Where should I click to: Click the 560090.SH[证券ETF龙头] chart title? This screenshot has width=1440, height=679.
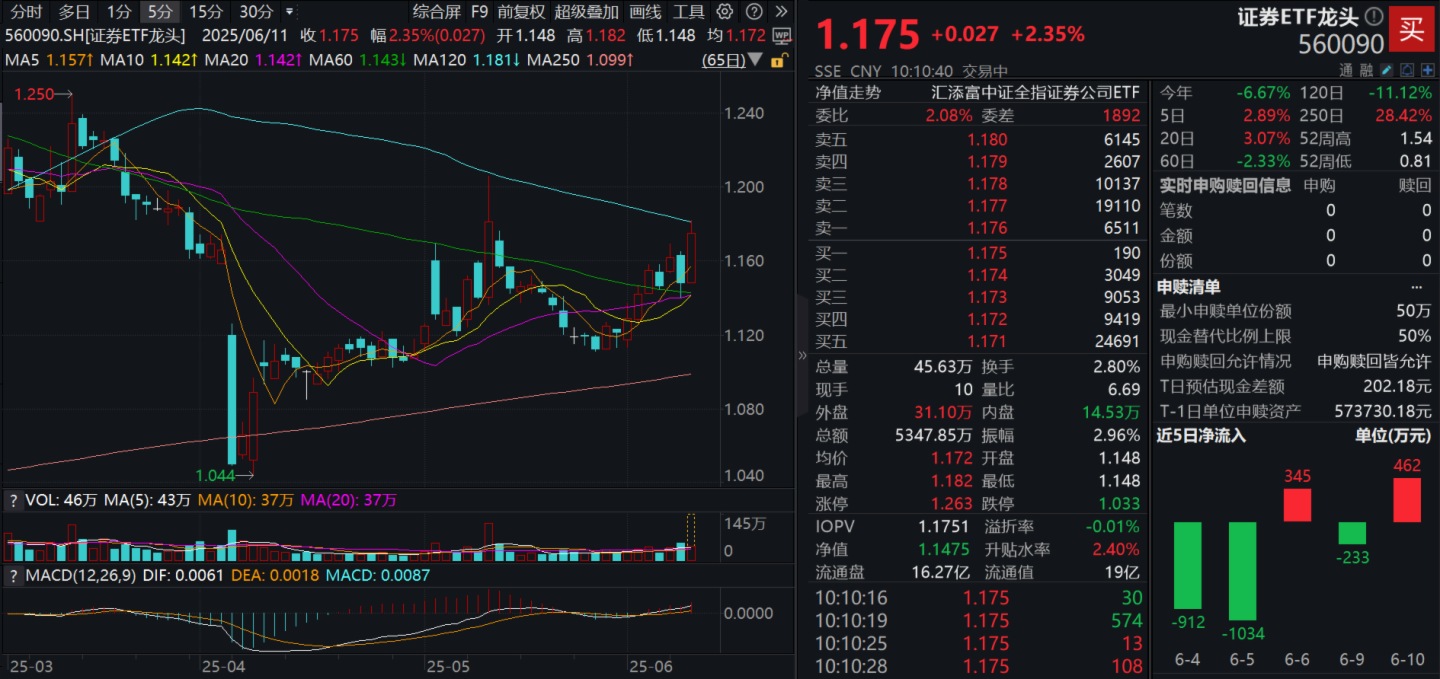click(96, 35)
